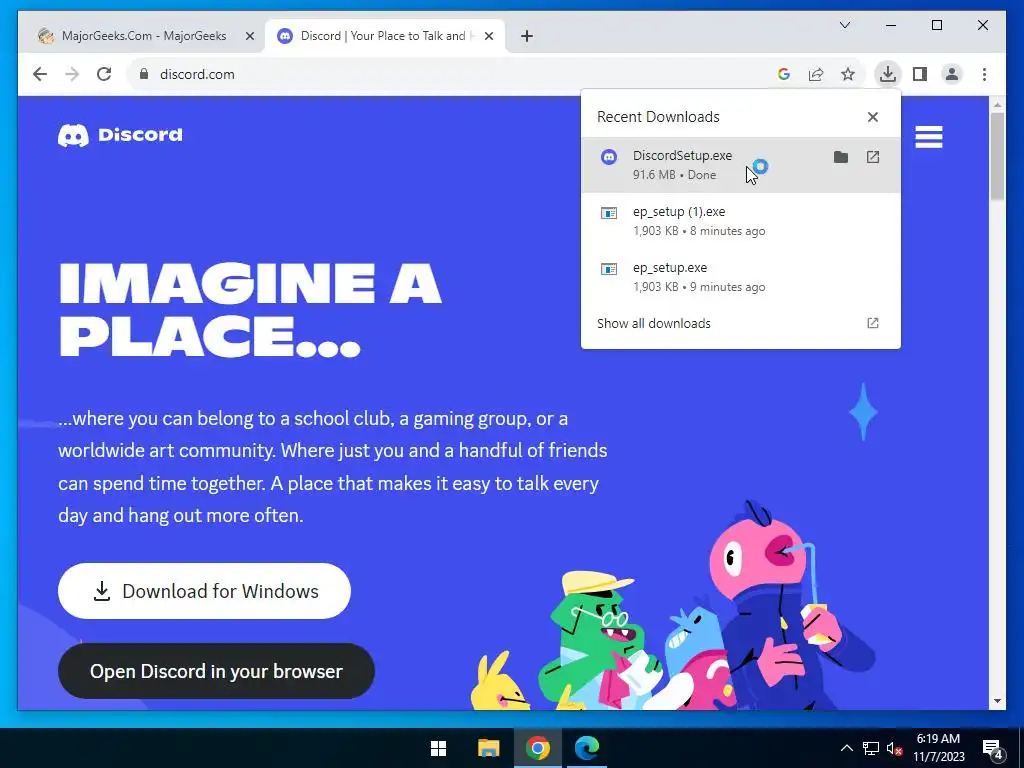Image resolution: width=1024 pixels, height=768 pixels.
Task: Click the Discord logo on the page
Action: [120, 135]
